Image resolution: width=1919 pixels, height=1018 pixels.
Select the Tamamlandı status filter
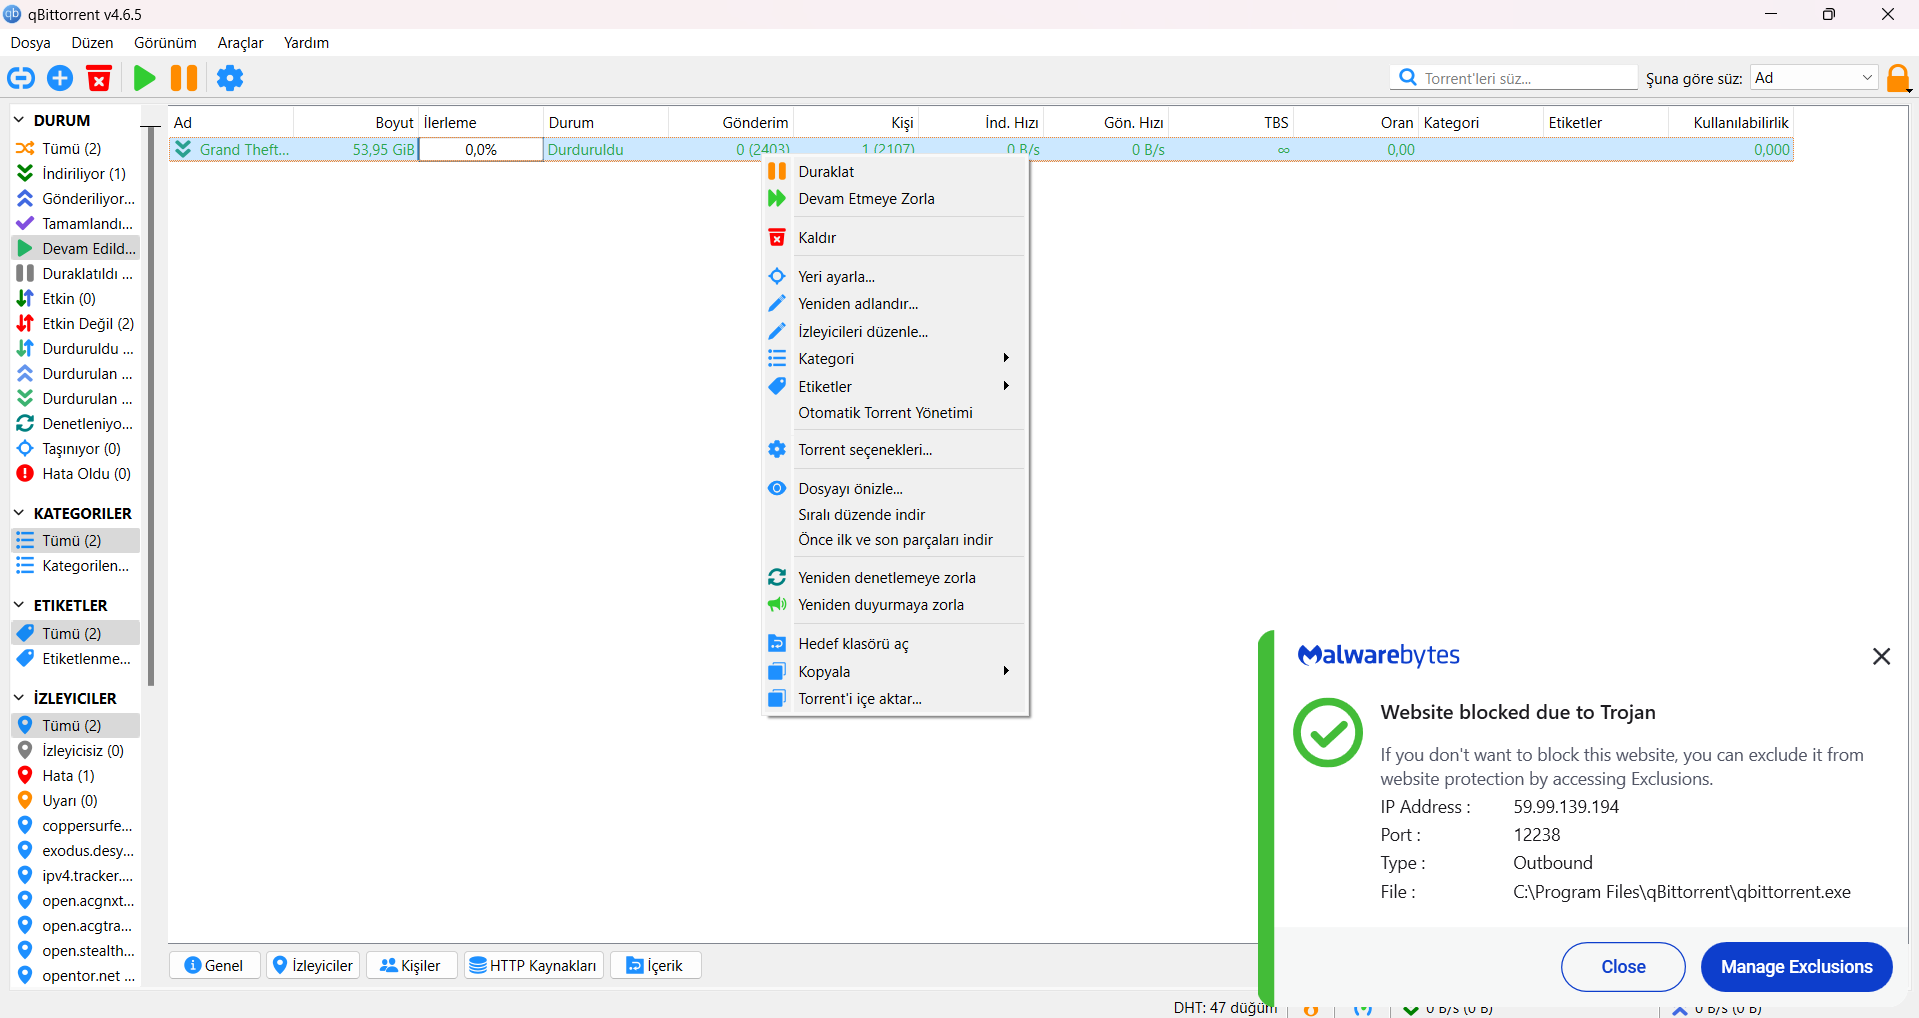75,223
